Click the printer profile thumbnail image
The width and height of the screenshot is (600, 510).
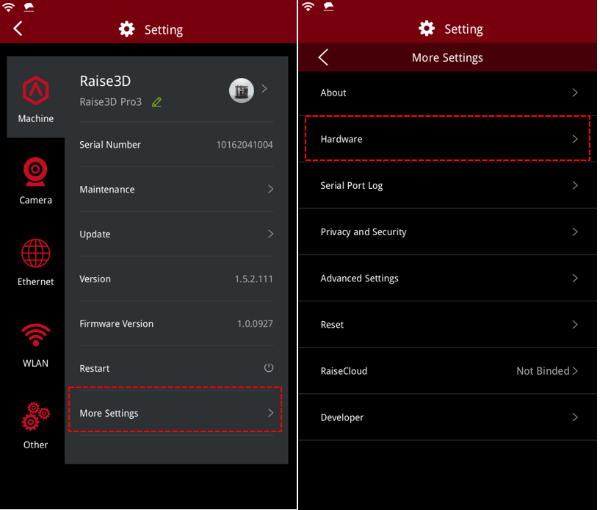241,91
